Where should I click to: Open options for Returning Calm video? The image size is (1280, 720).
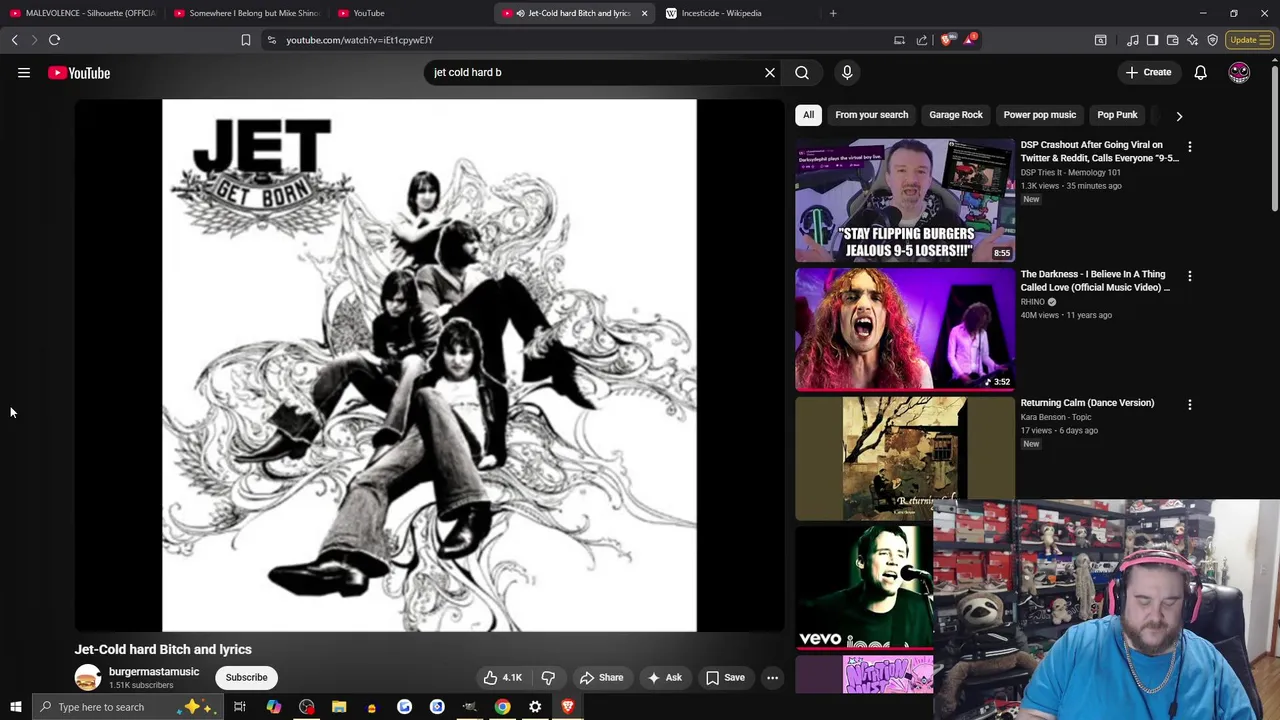tap(1189, 404)
